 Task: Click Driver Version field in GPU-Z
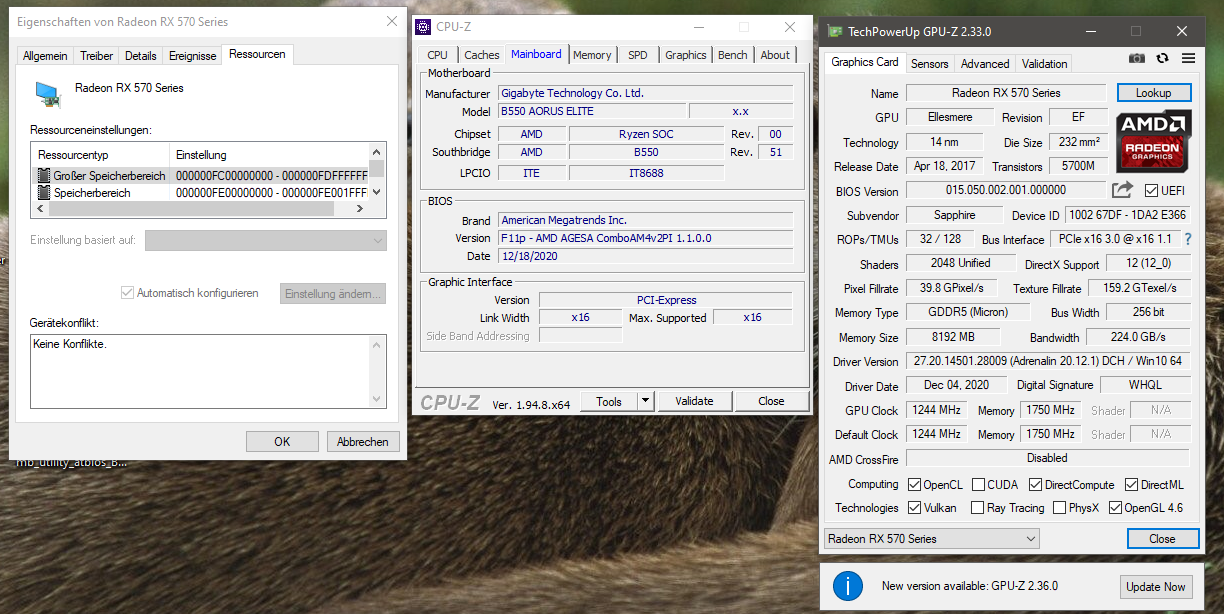(1048, 361)
